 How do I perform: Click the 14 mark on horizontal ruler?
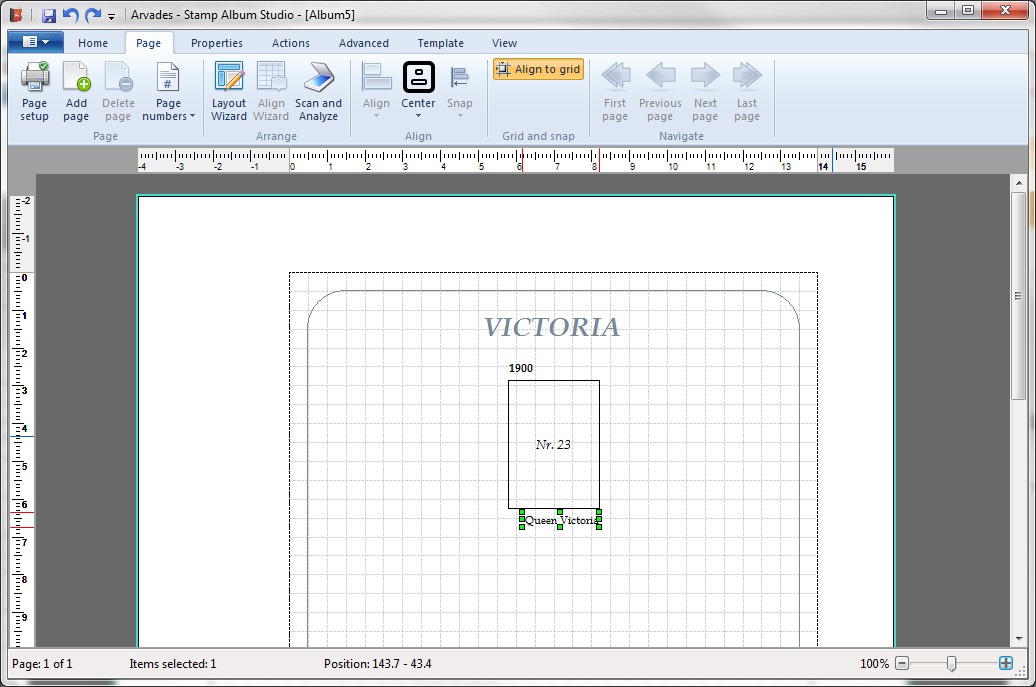pyautogui.click(x=823, y=166)
